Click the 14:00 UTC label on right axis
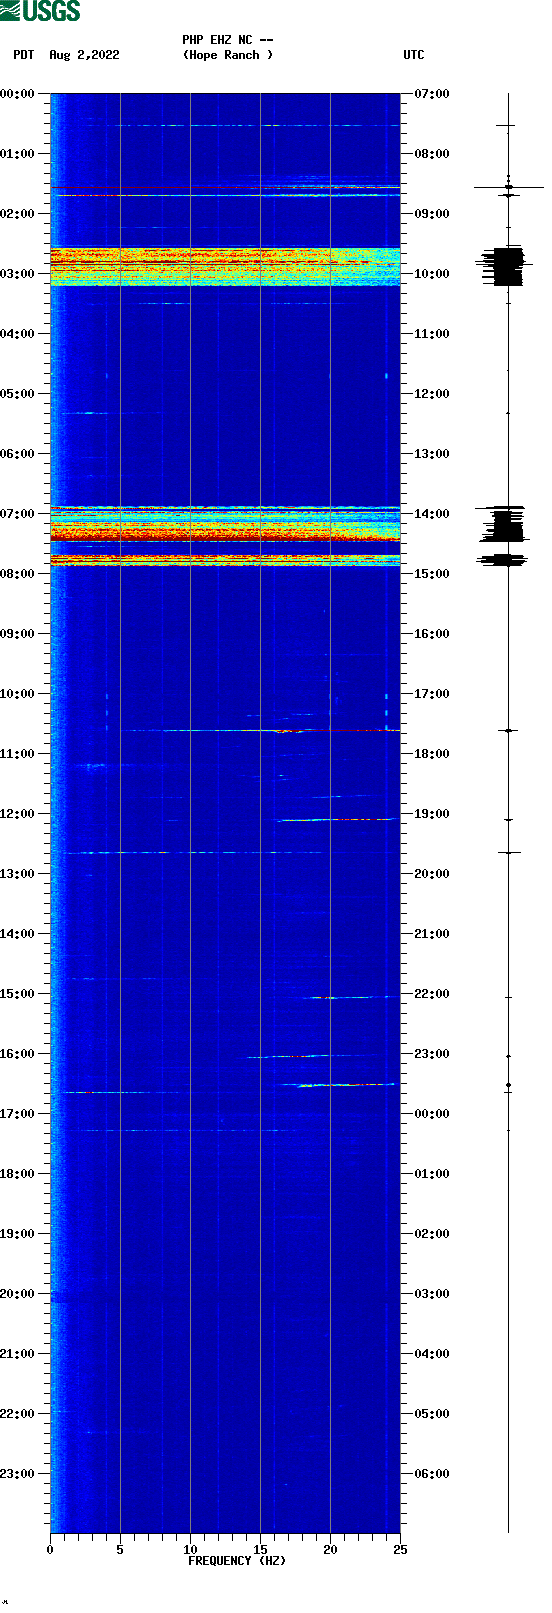 click(432, 514)
